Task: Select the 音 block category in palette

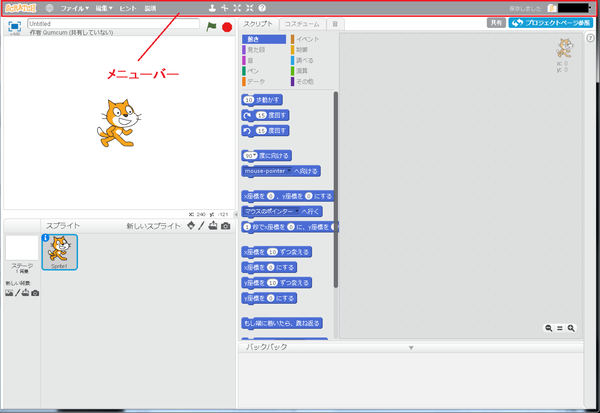Action: point(264,60)
